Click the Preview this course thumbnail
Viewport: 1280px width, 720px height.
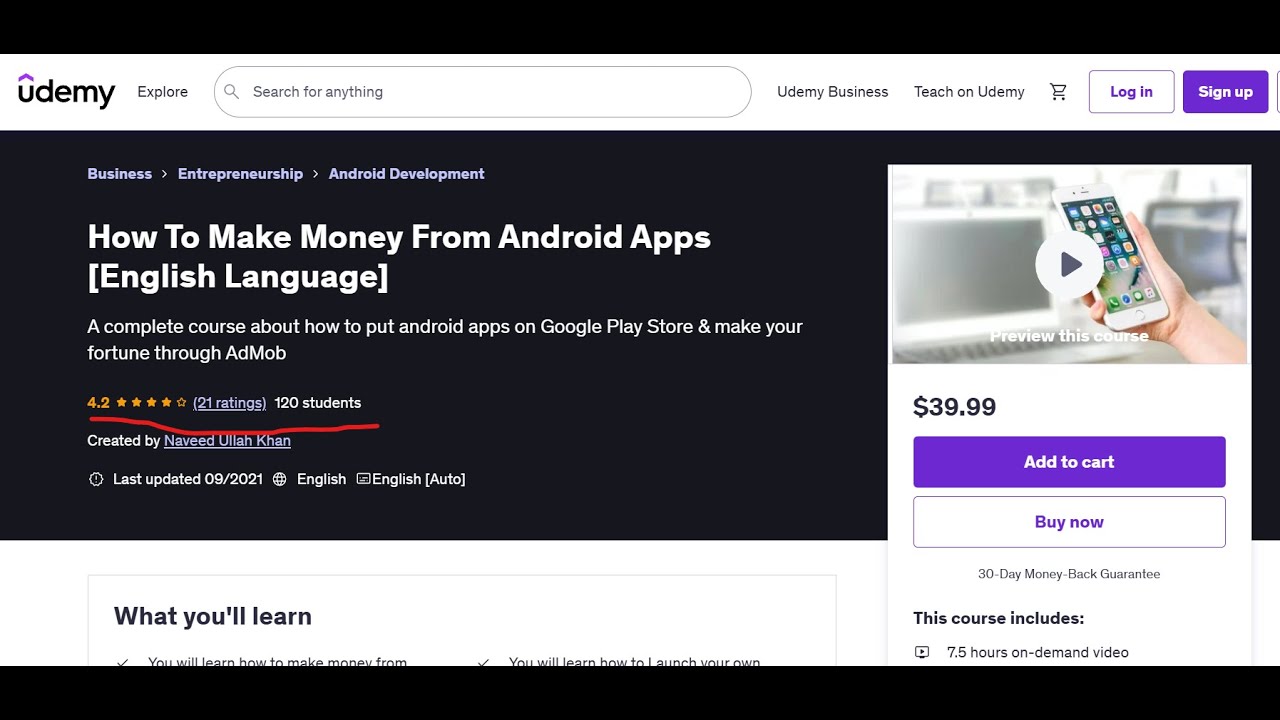point(1069,264)
